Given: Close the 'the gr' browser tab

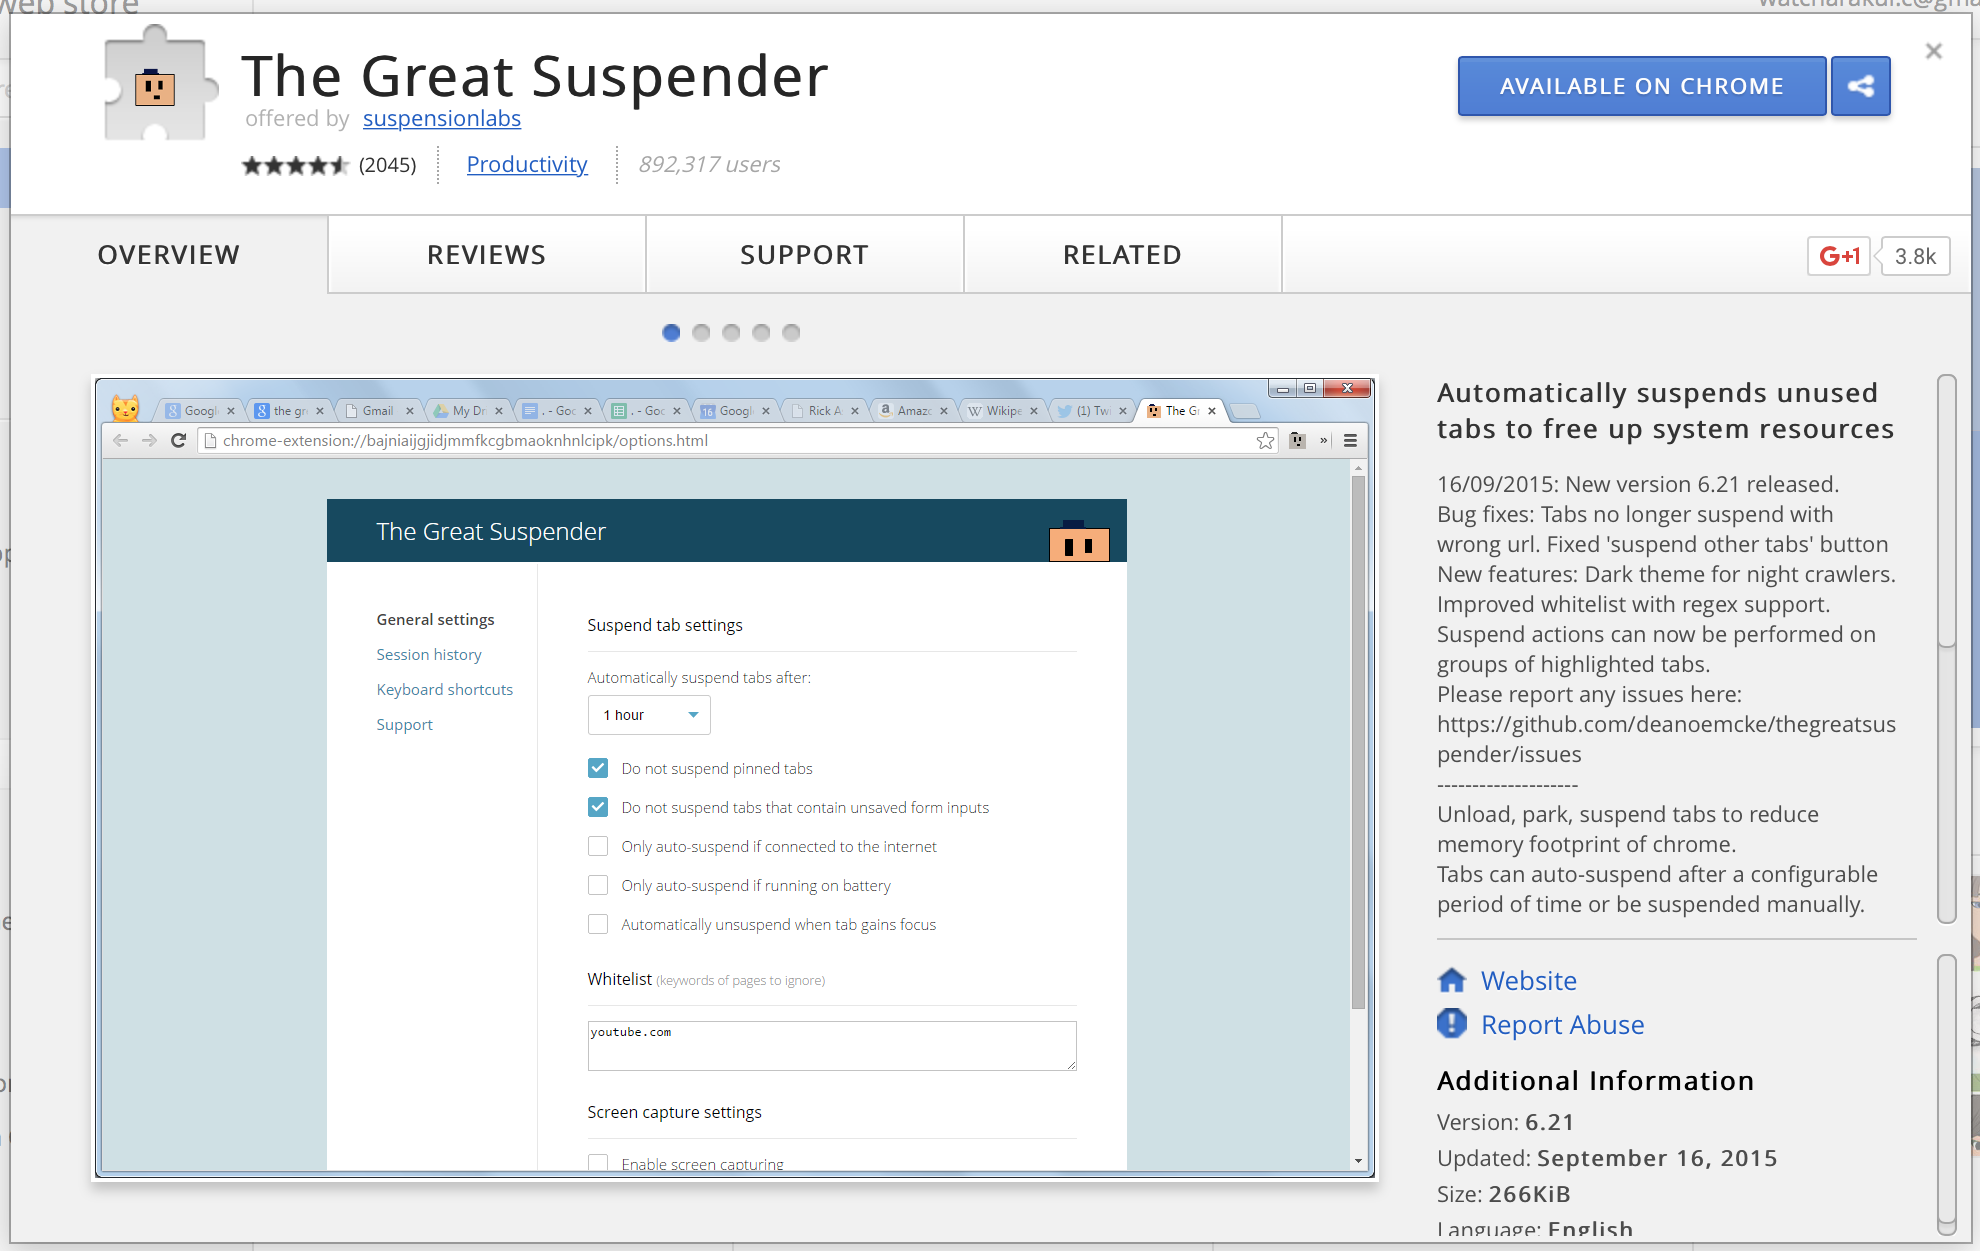Looking at the screenshot, I should click(x=320, y=411).
